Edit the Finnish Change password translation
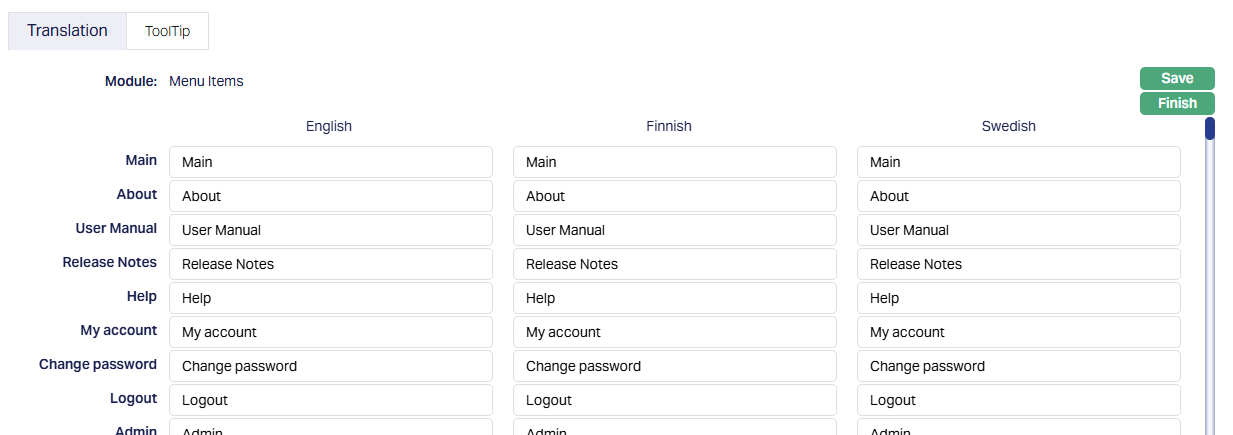This screenshot has height=435, width=1233. tap(674, 366)
